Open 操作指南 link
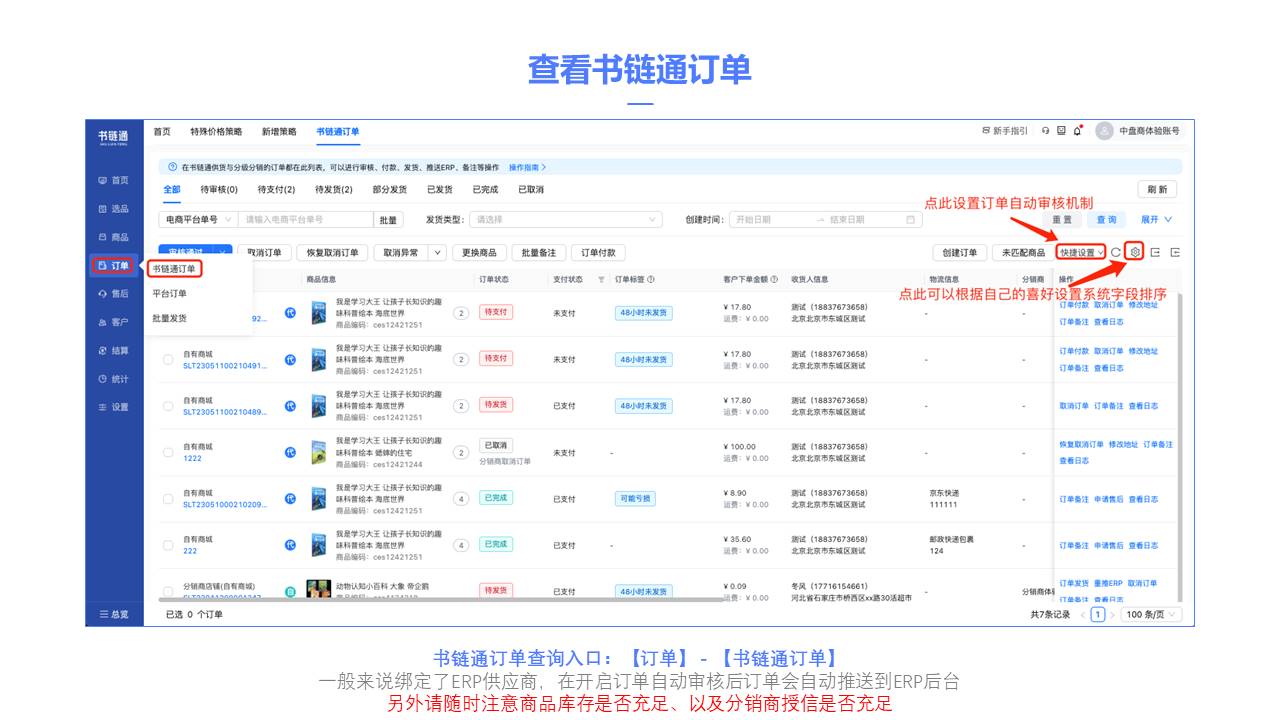Viewport: 1280px width, 720px height. coord(527,167)
